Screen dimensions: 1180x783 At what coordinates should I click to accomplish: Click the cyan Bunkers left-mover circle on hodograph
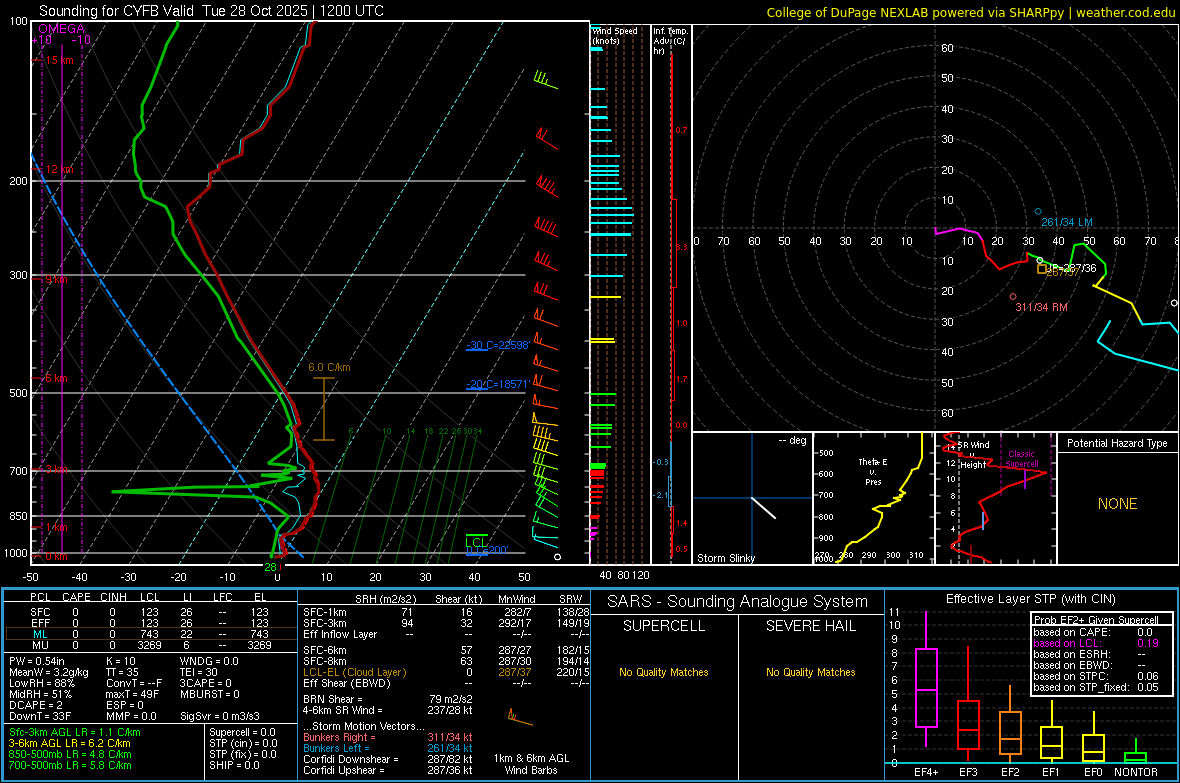pos(1039,212)
